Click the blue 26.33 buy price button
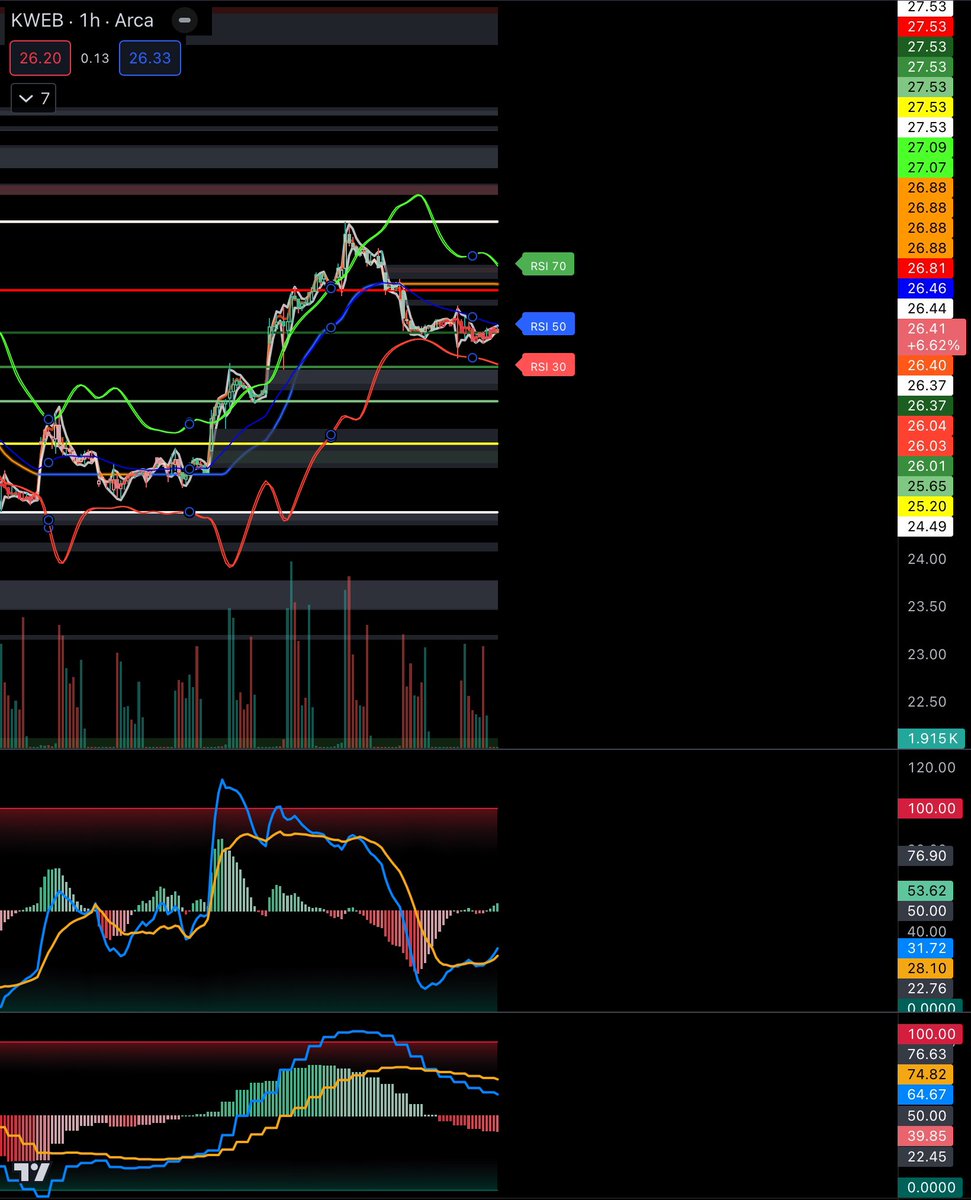971x1200 pixels. click(x=150, y=58)
